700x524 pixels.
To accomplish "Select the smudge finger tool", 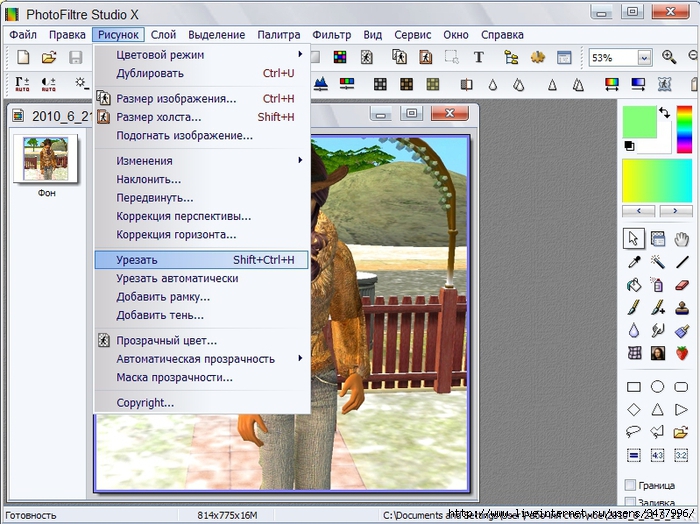I will 657,330.
